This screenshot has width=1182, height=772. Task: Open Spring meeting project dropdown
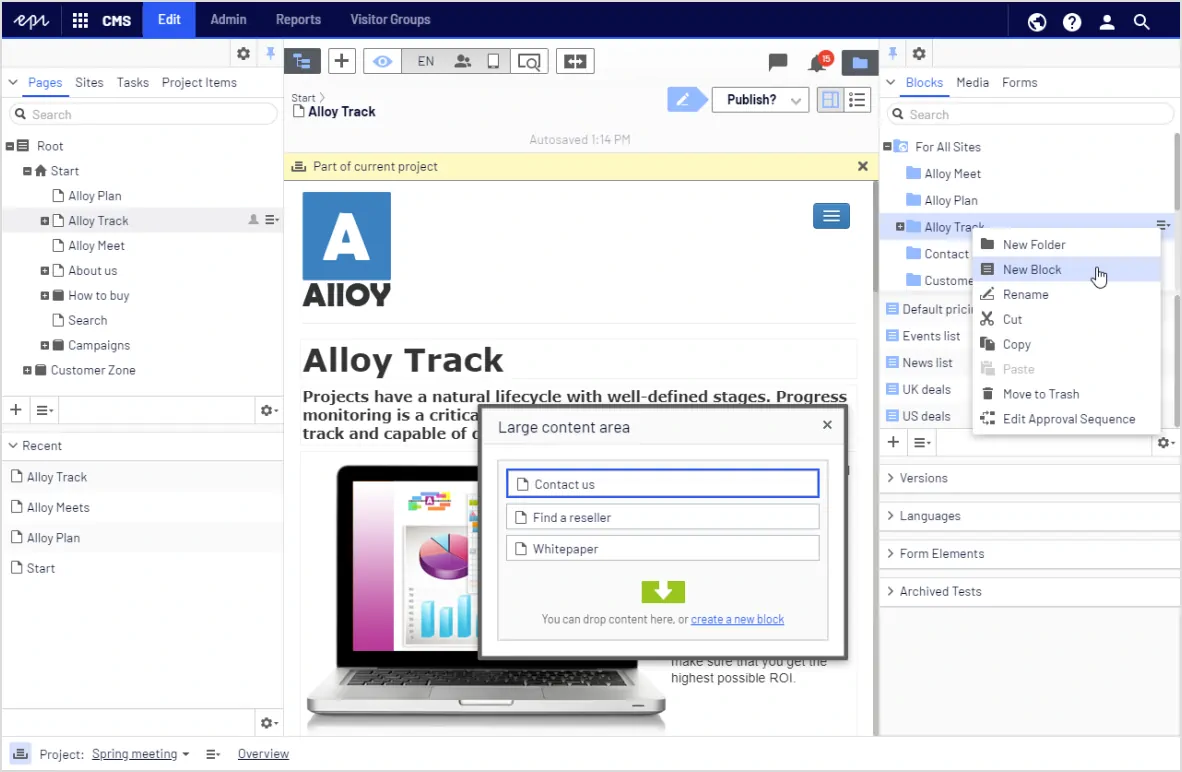click(140, 754)
